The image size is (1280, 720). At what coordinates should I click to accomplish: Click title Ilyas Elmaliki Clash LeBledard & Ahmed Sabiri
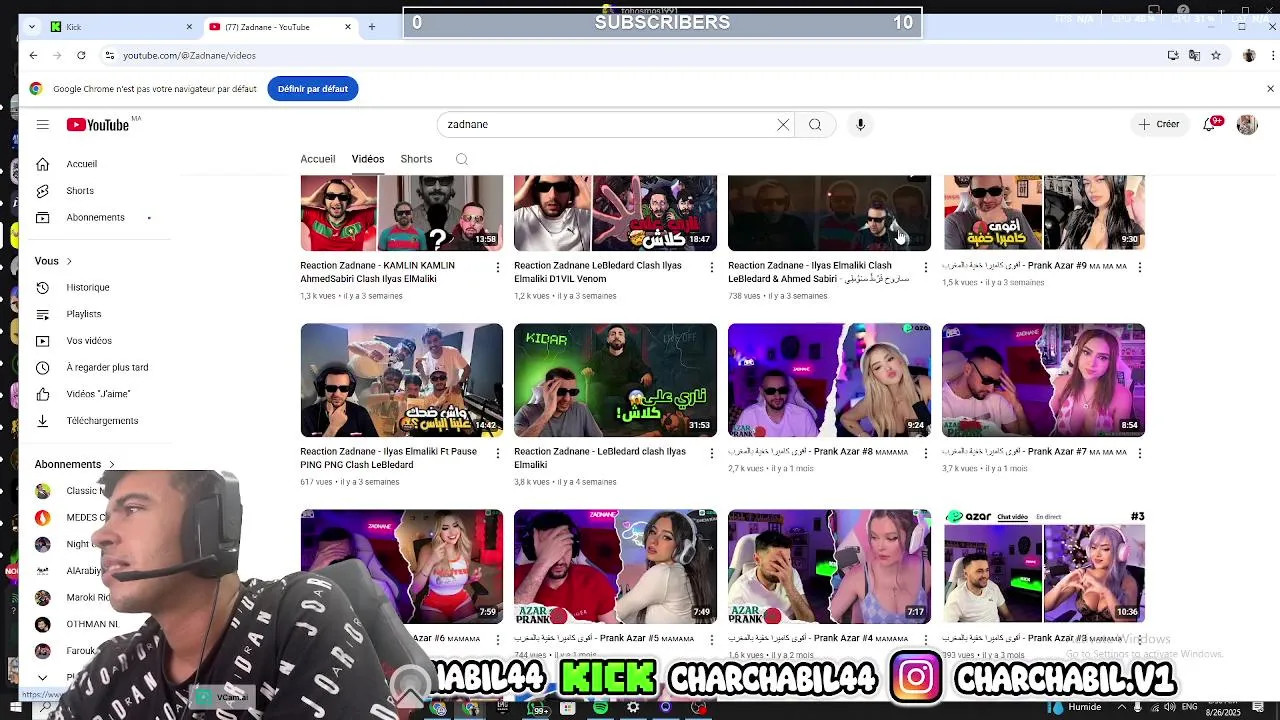point(818,272)
